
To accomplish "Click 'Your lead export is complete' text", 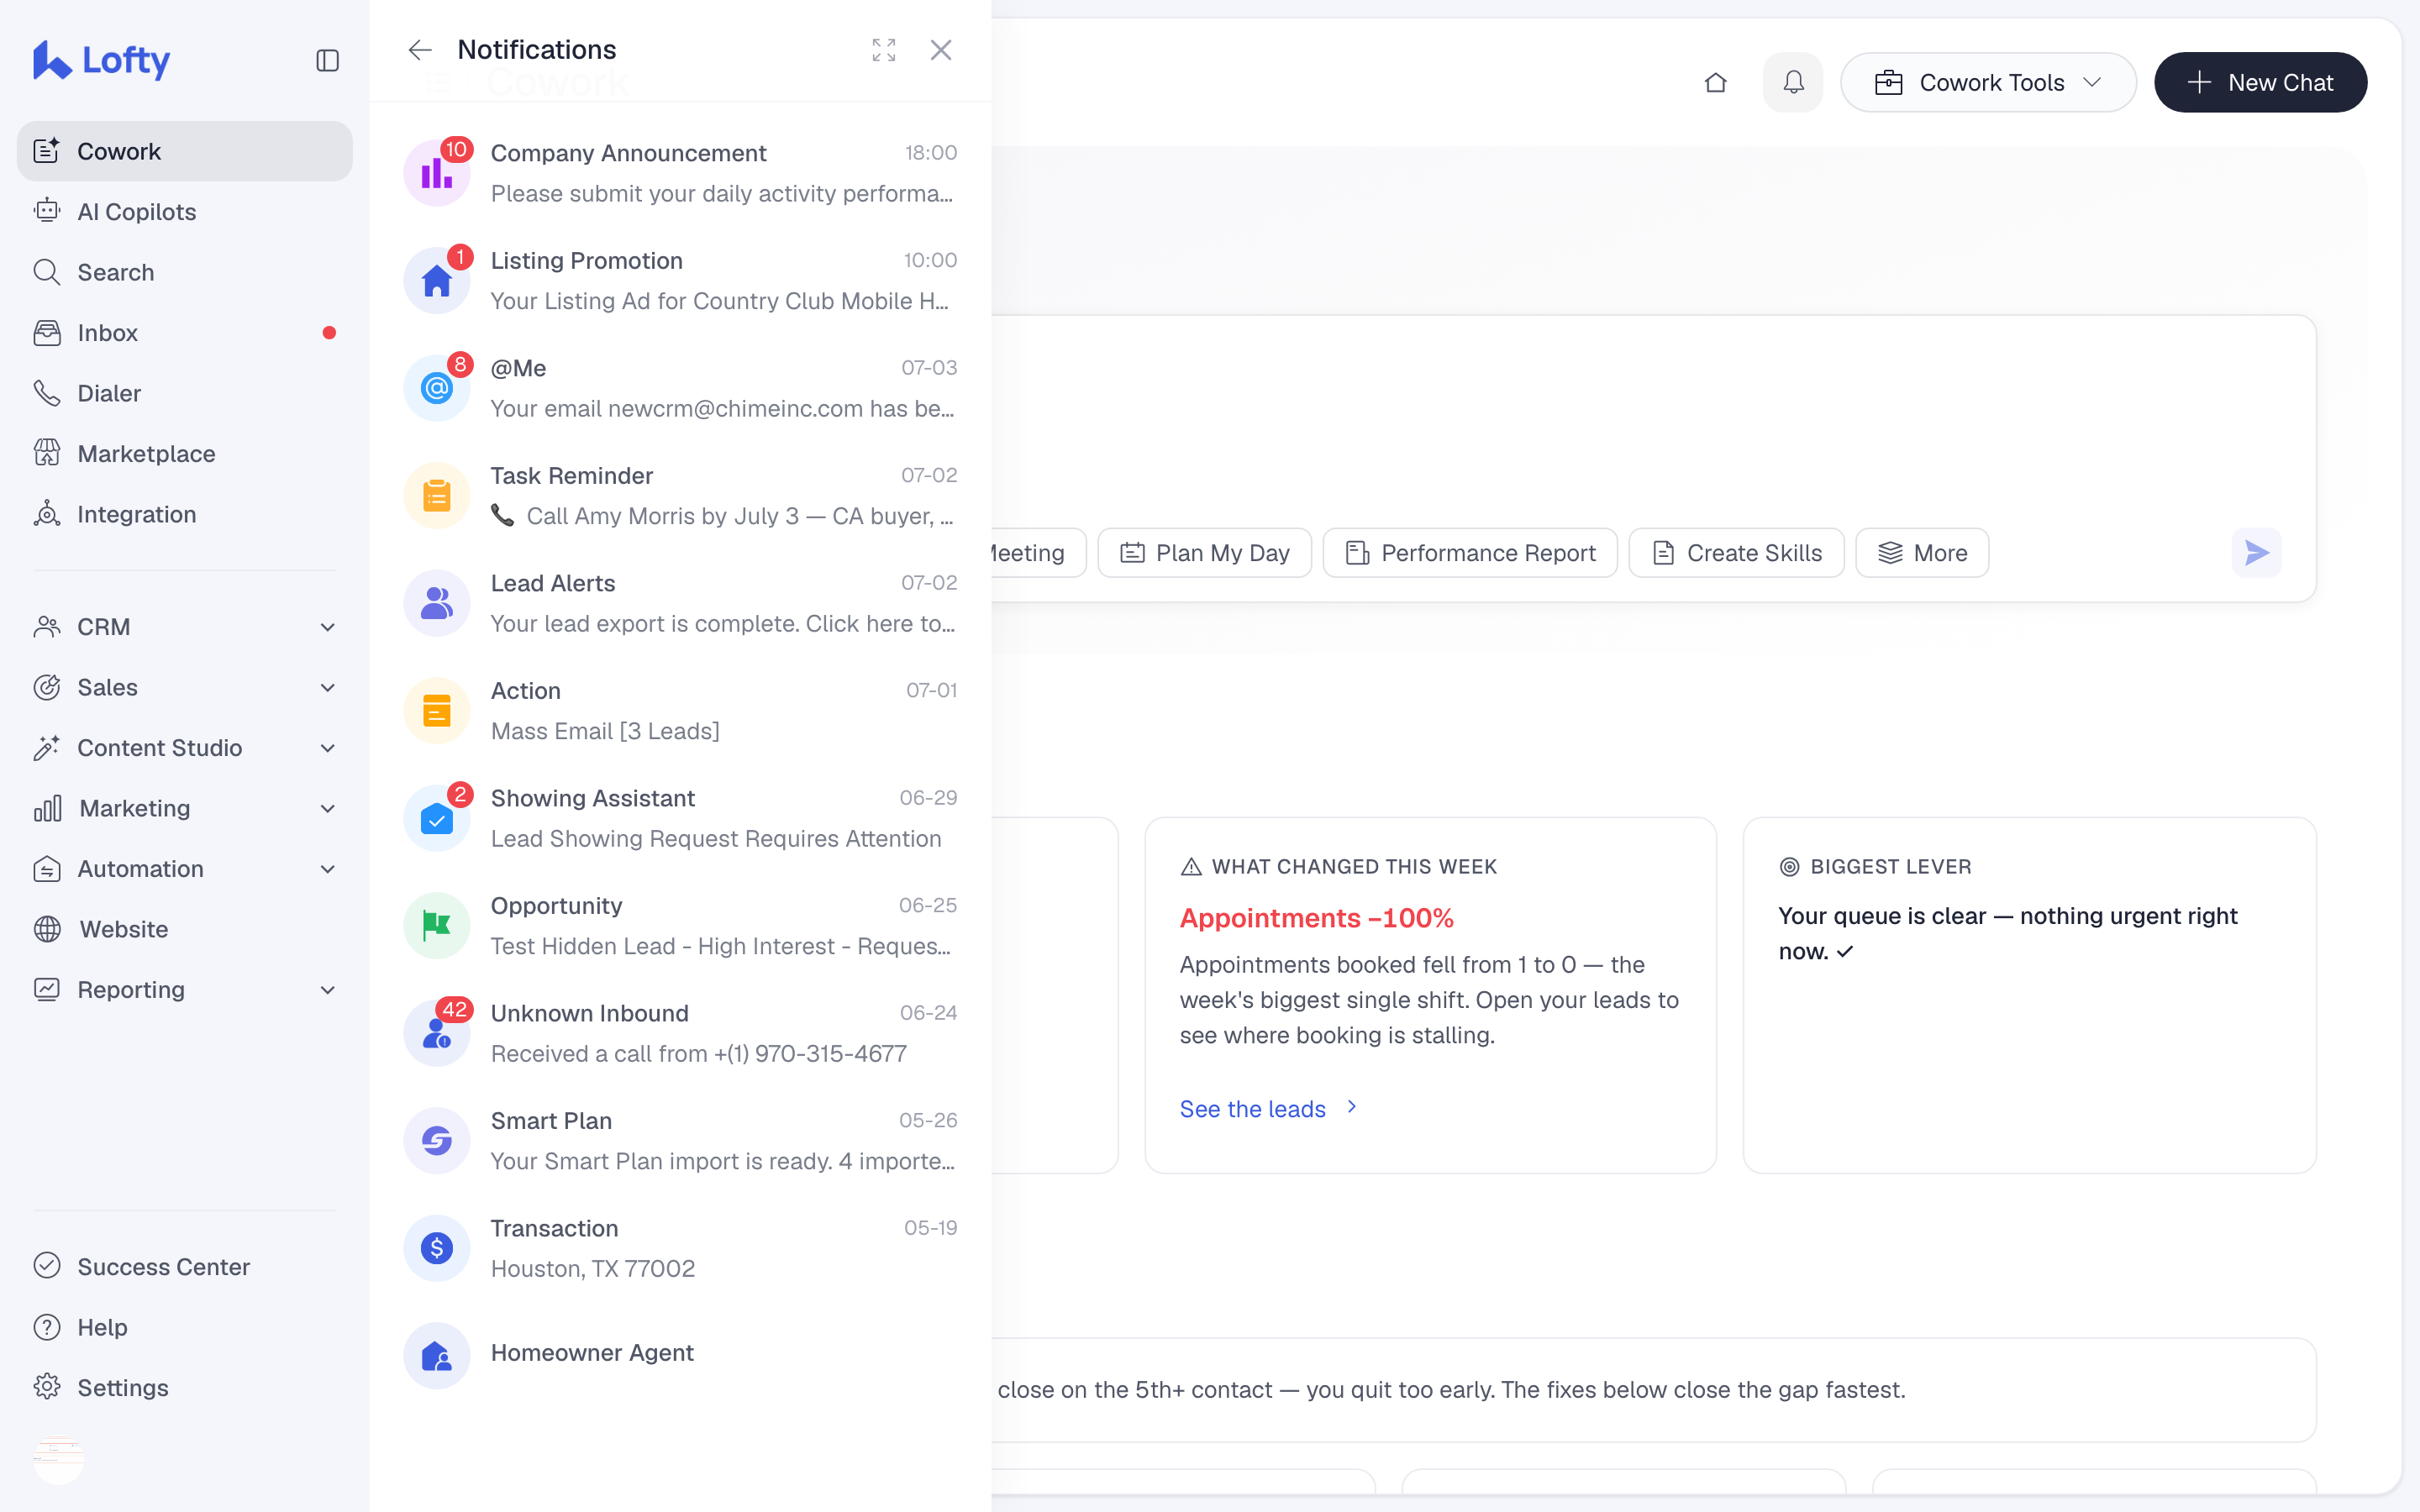I will (723, 624).
